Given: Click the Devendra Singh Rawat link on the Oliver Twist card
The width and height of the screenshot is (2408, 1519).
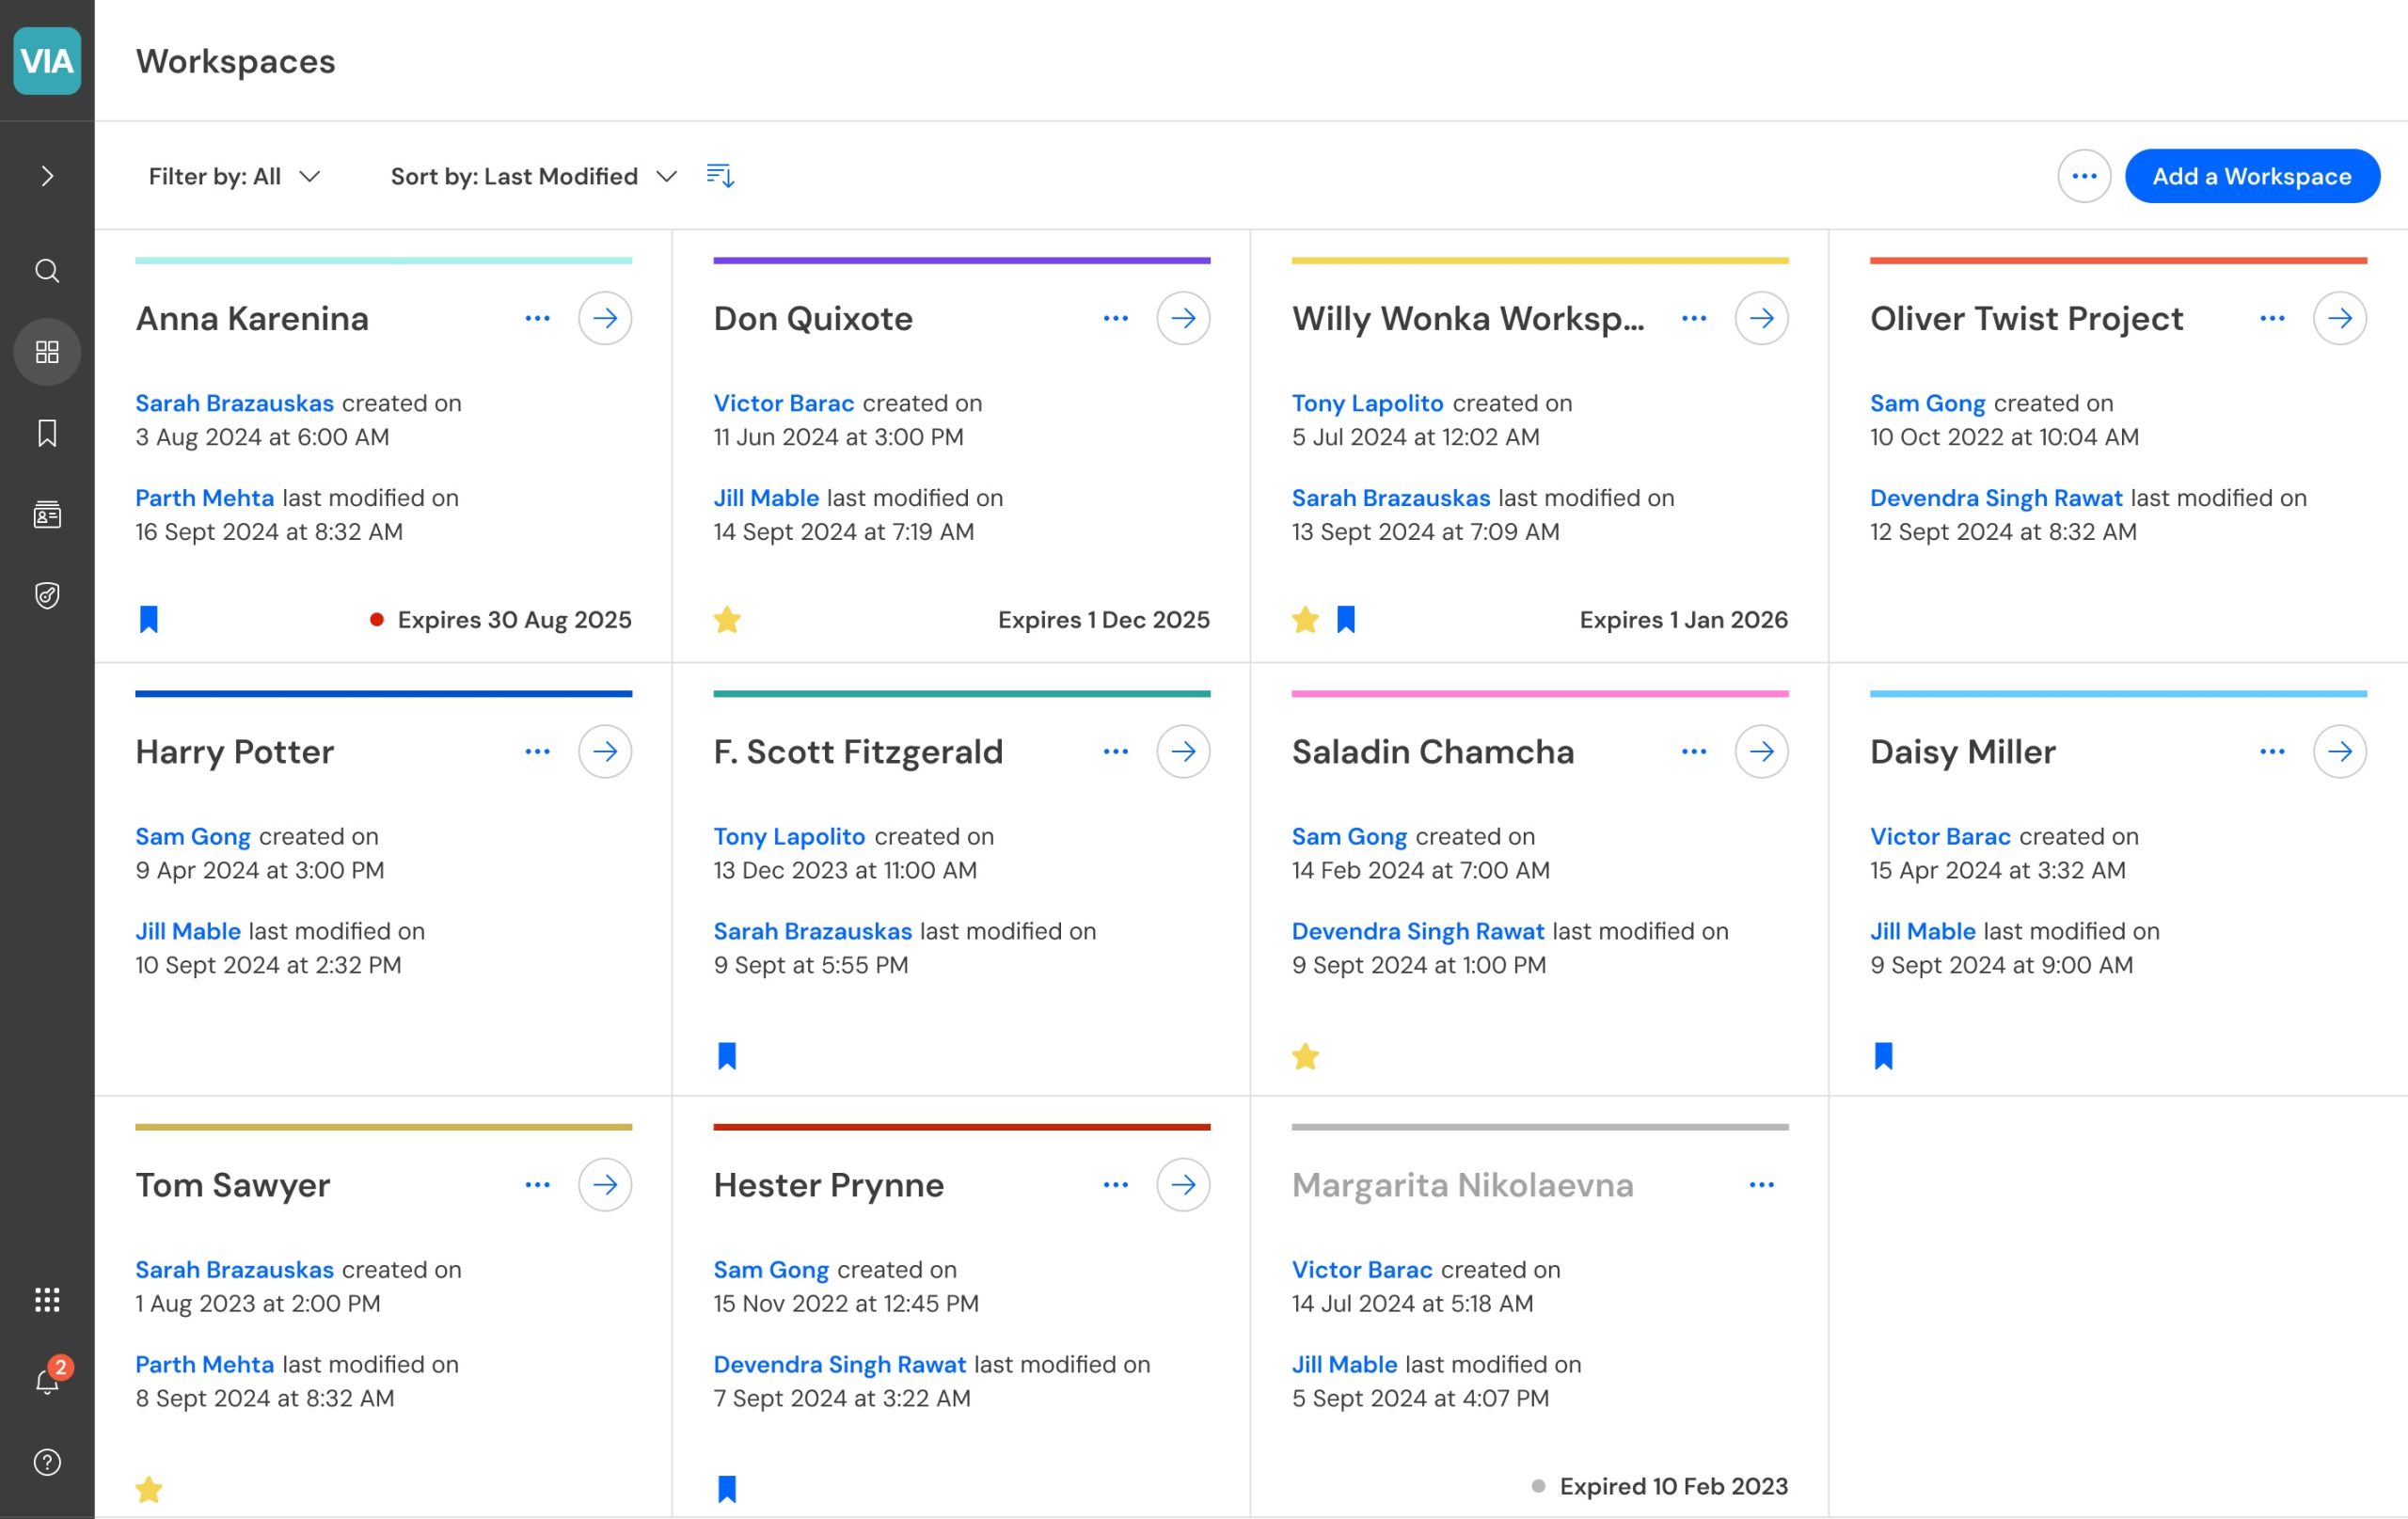Looking at the screenshot, I should pos(1995,498).
